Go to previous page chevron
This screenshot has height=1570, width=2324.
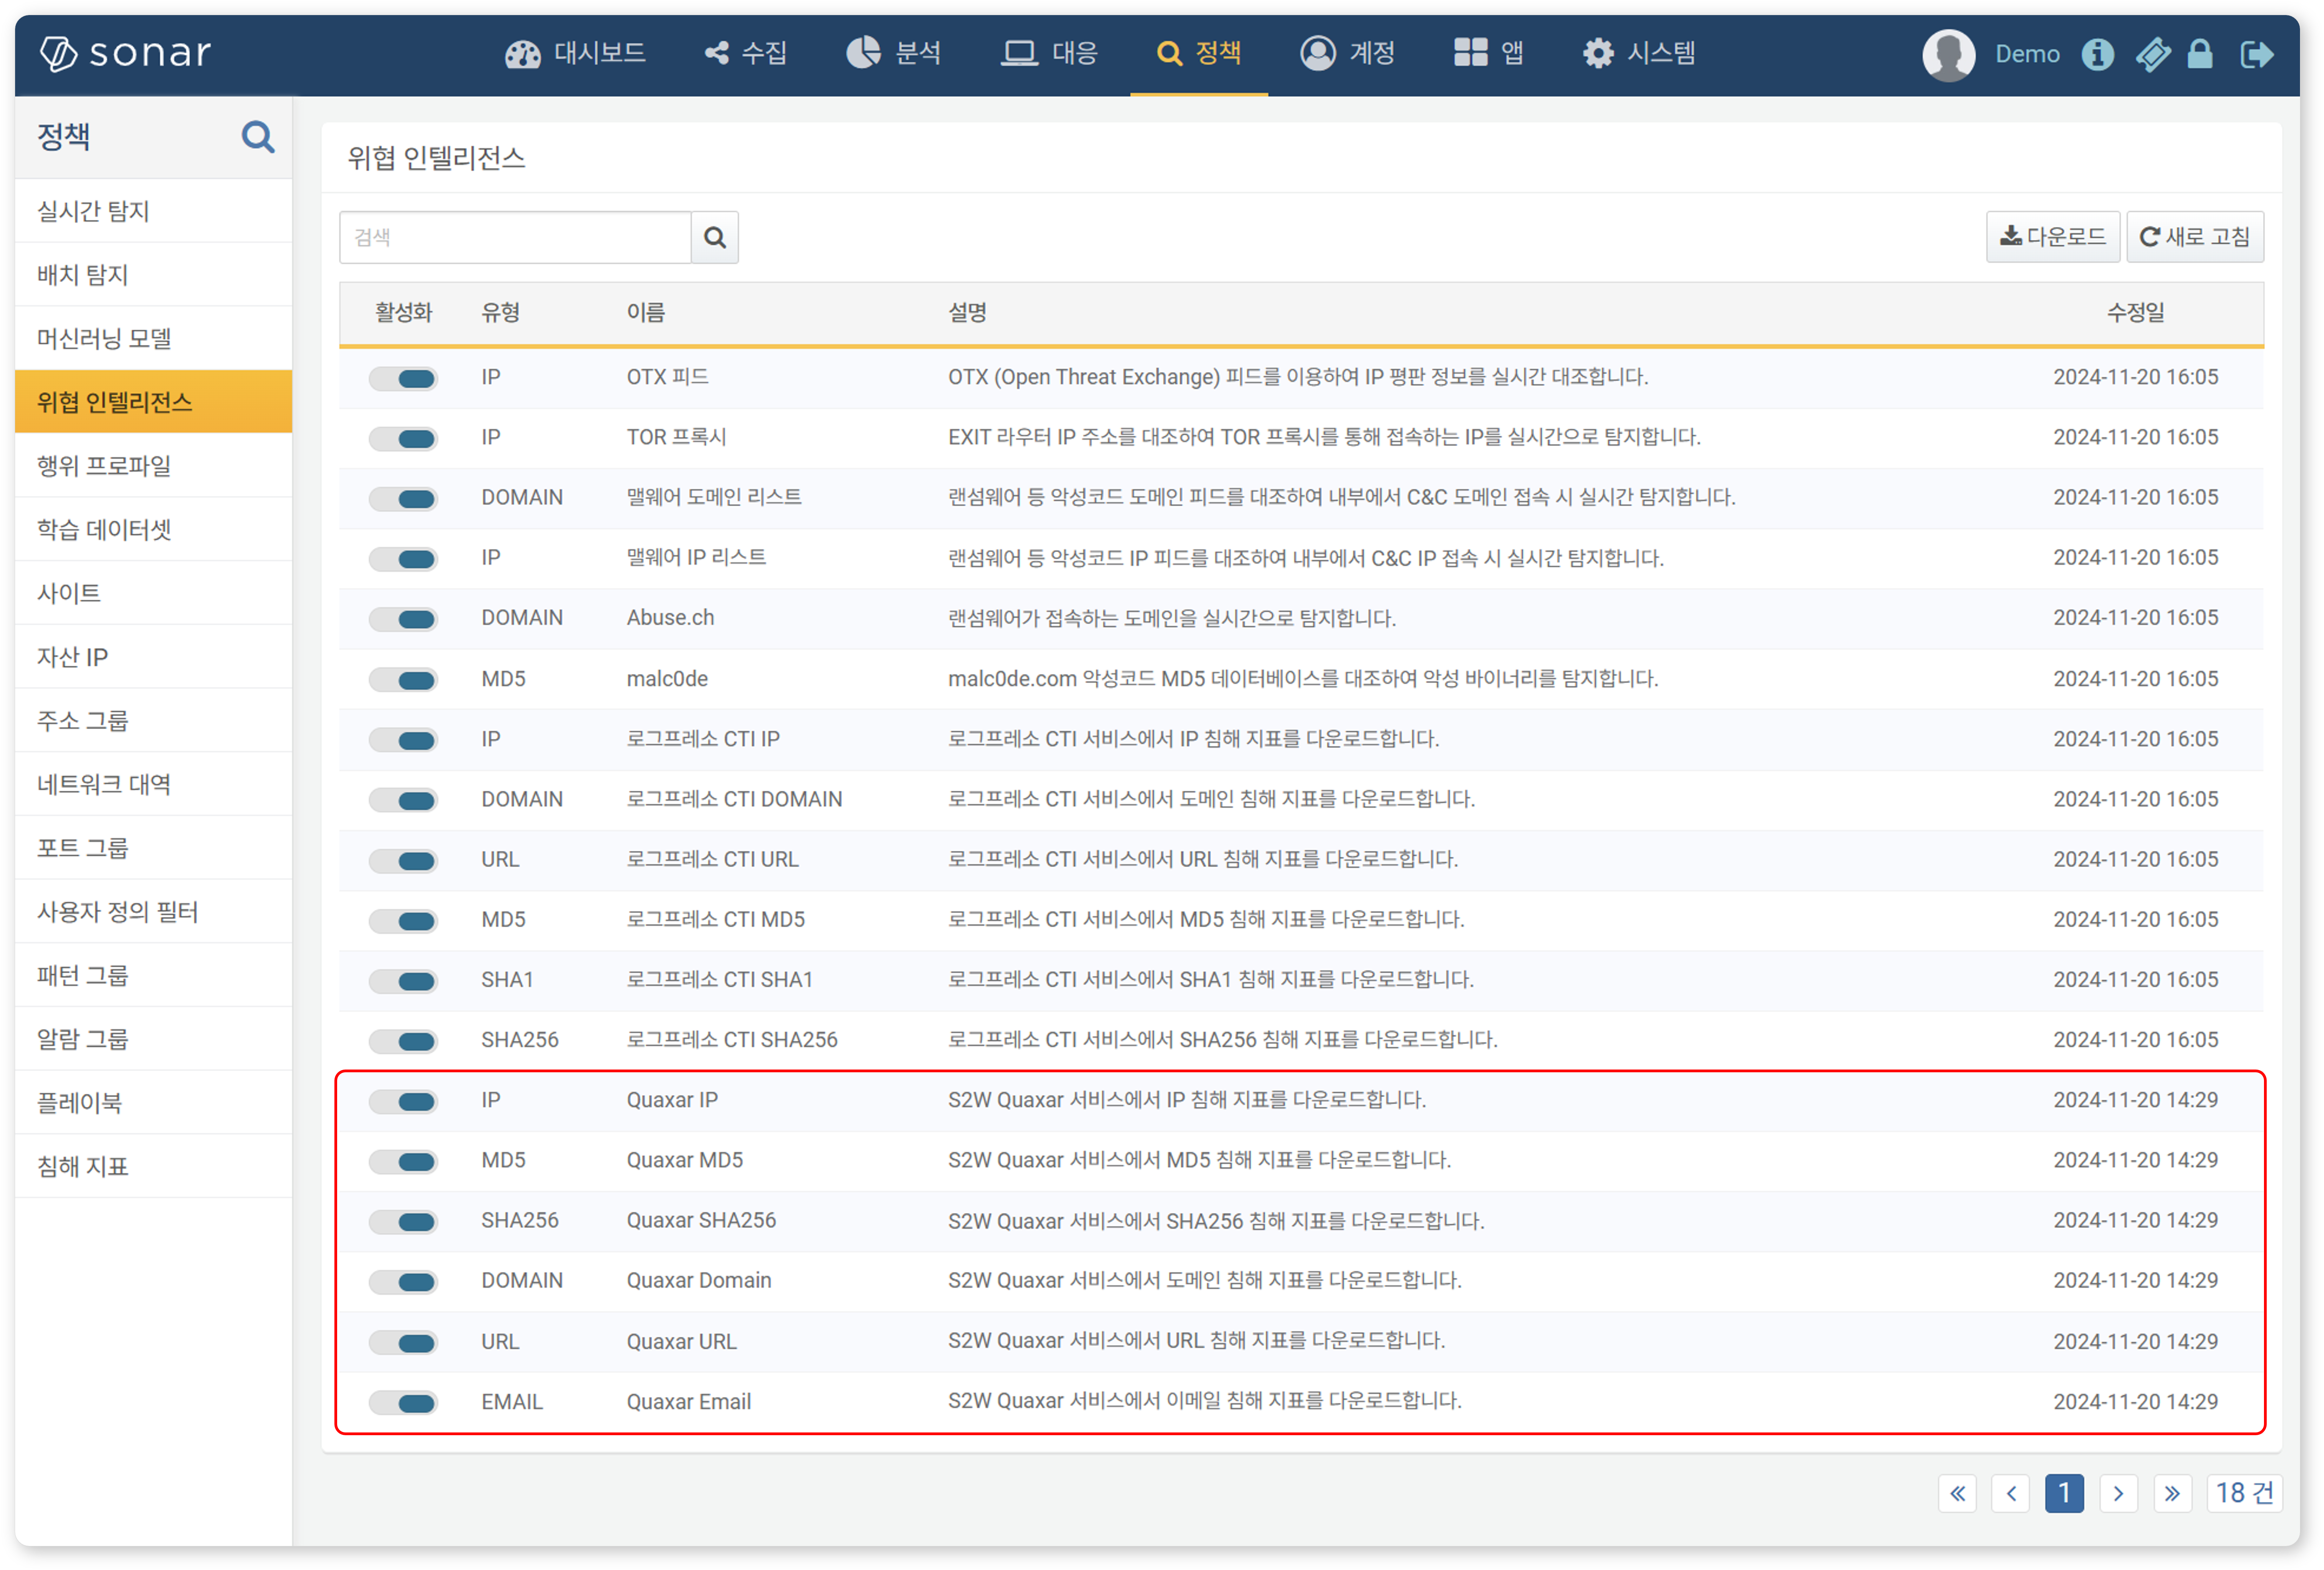pyautogui.click(x=2011, y=1493)
